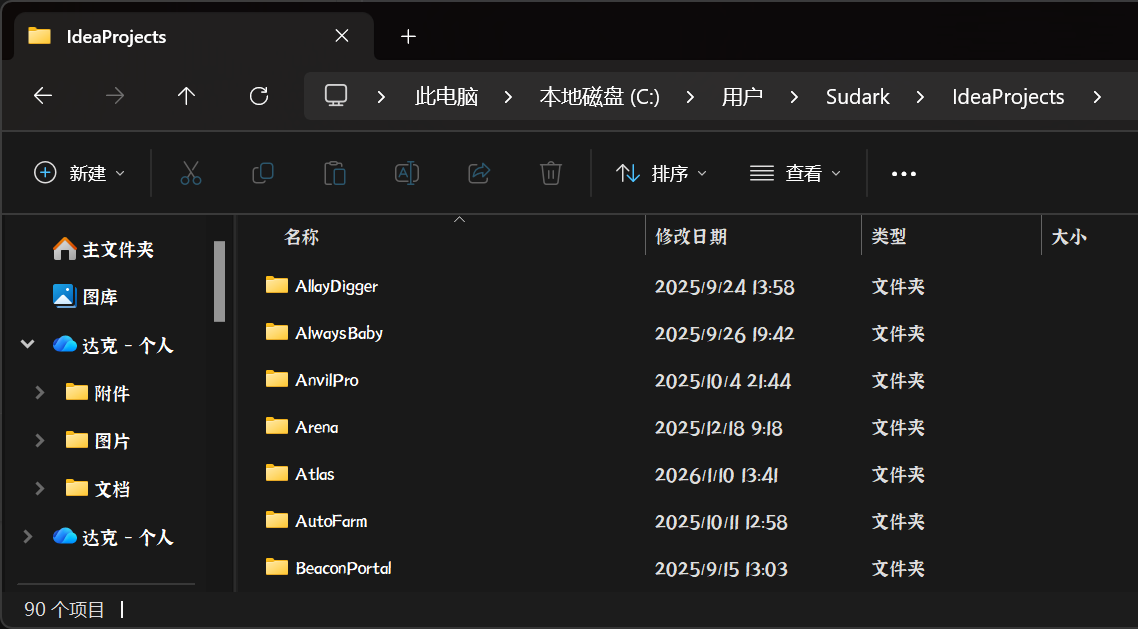Click the Rename icon in toolbar

[407, 173]
